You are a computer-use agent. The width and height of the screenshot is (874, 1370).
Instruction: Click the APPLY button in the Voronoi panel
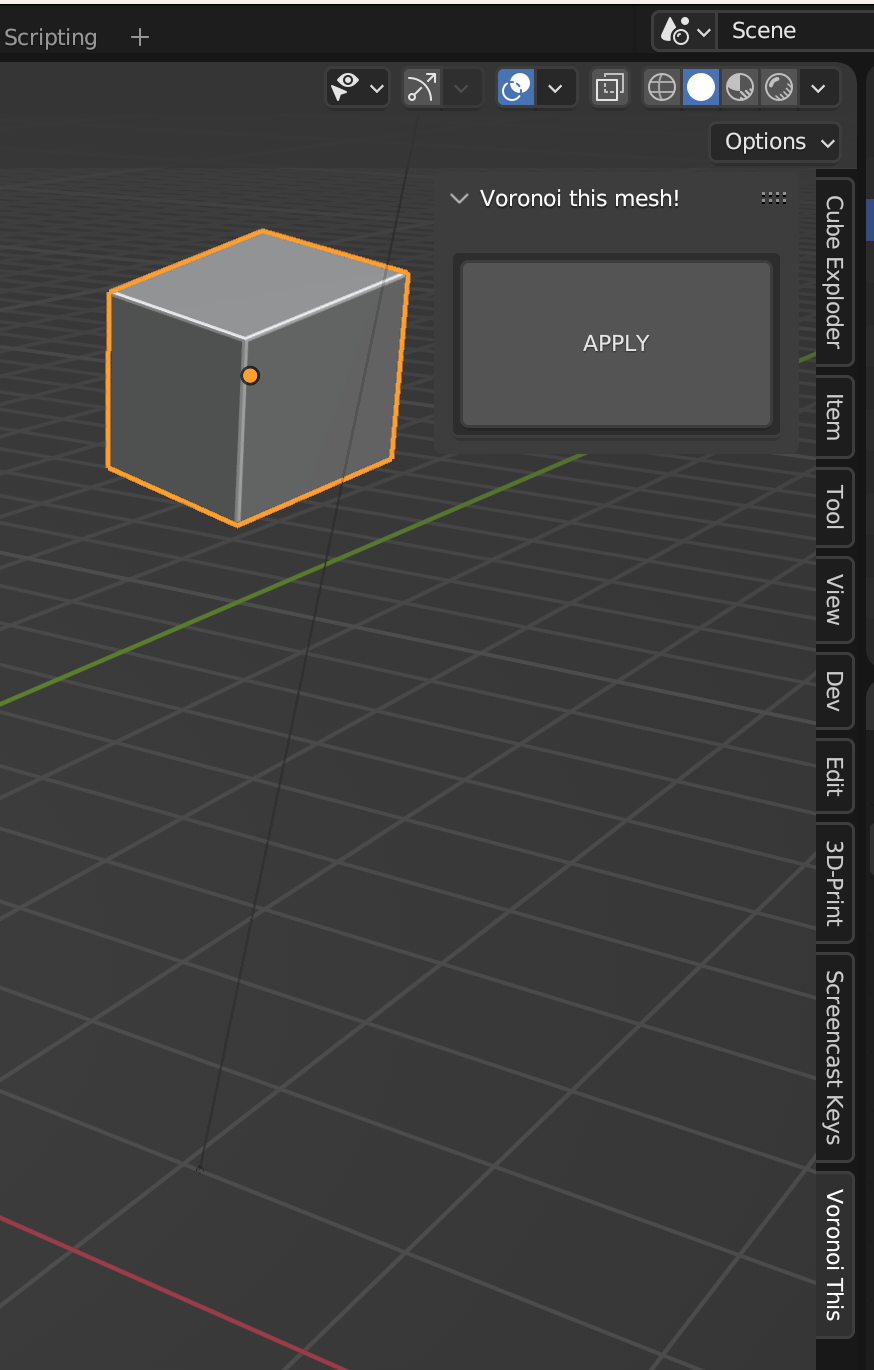pyautogui.click(x=616, y=344)
